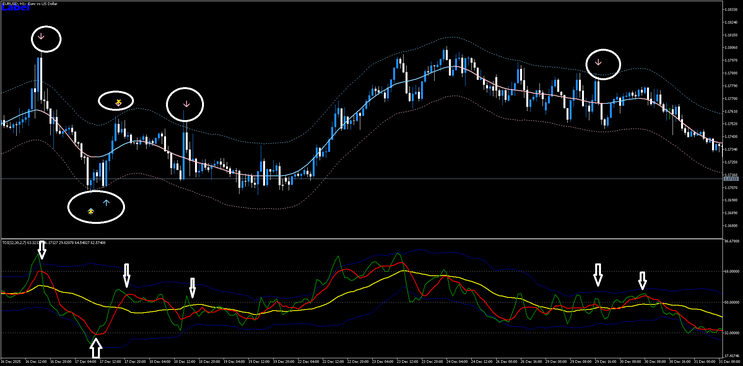743x366 pixels.
Task: Click the 68.0000 level label on TDI scale
Action: click(732, 272)
